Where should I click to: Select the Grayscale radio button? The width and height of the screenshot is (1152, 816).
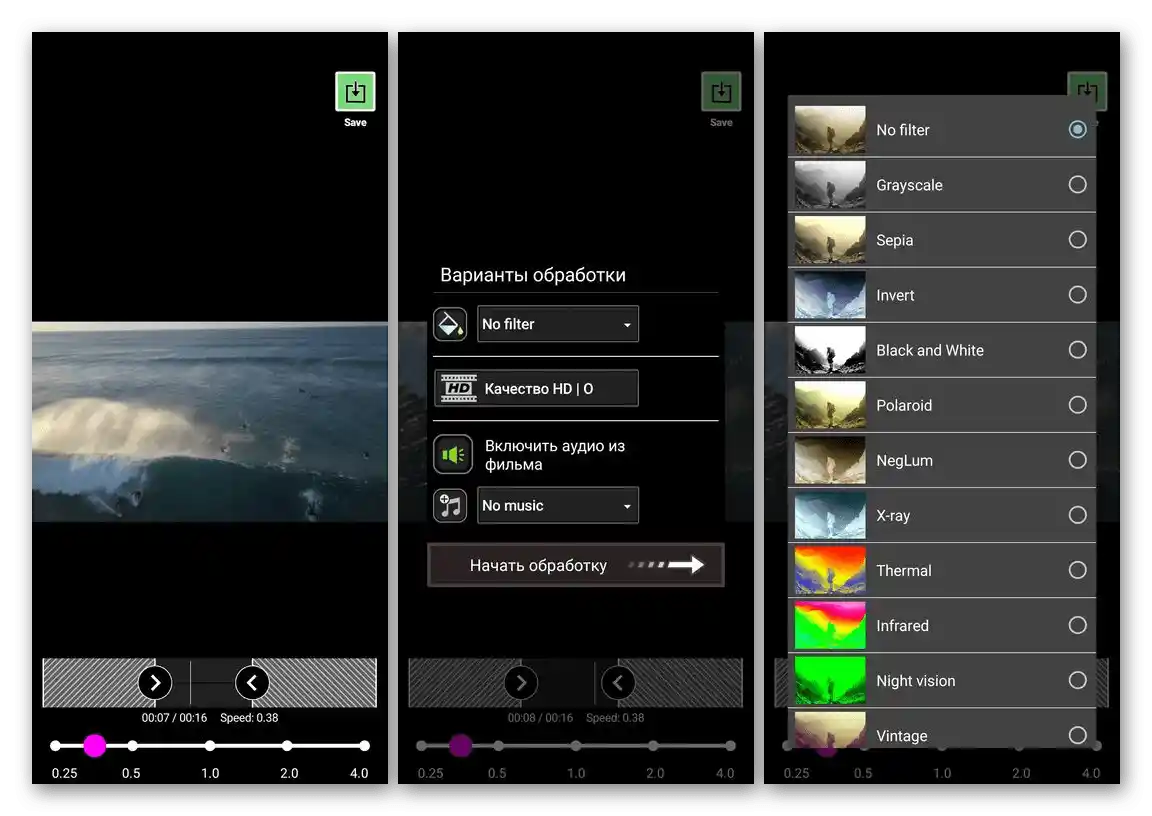[x=1077, y=184]
